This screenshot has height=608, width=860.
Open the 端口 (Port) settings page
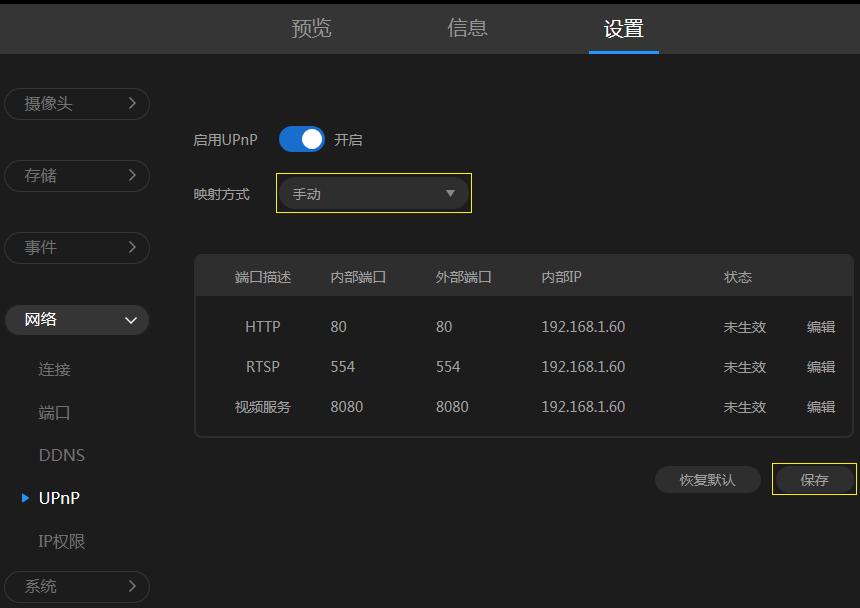coord(62,412)
